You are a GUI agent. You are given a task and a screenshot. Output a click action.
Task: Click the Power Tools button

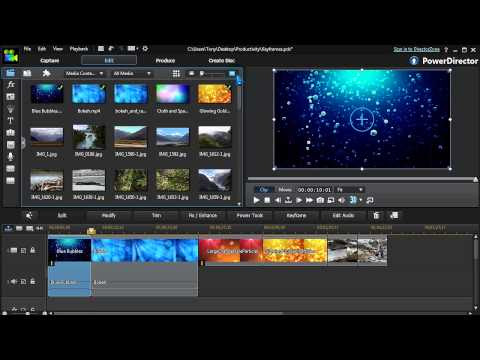click(250, 215)
